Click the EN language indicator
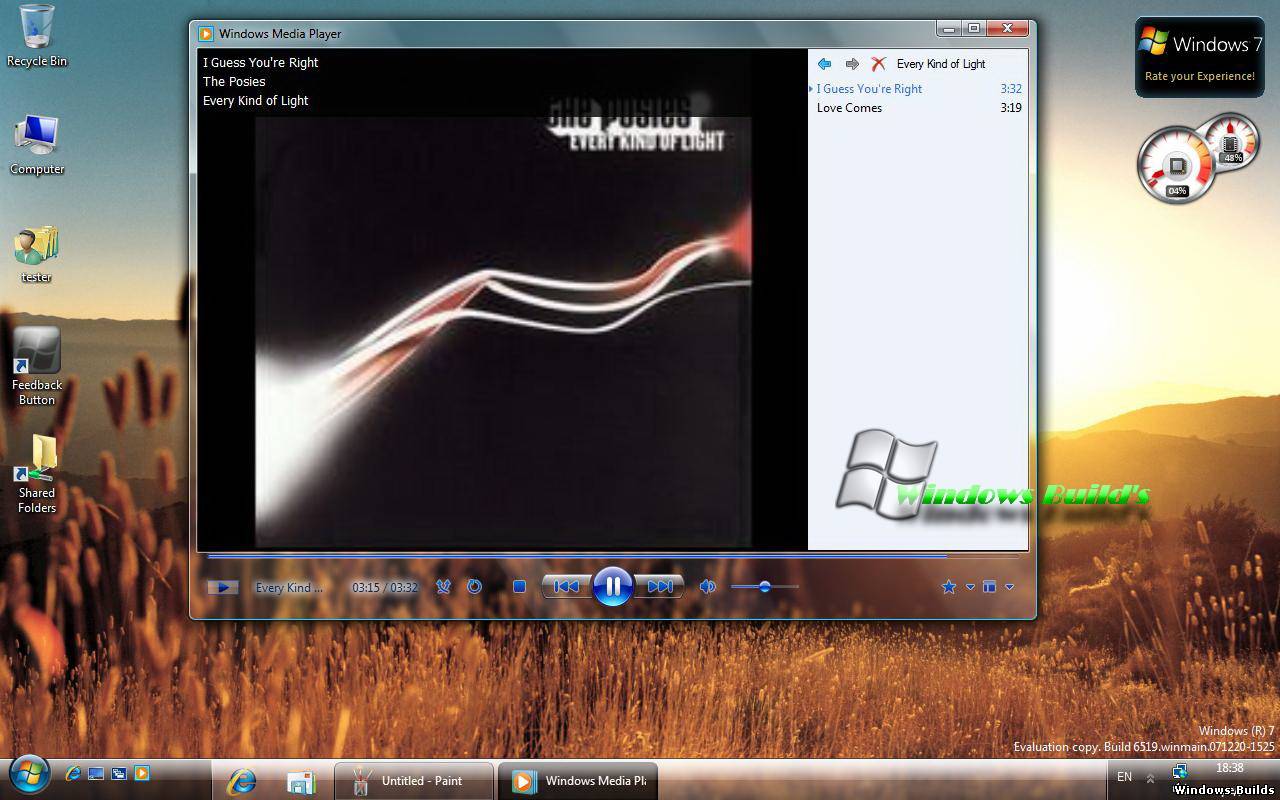 click(x=1124, y=777)
